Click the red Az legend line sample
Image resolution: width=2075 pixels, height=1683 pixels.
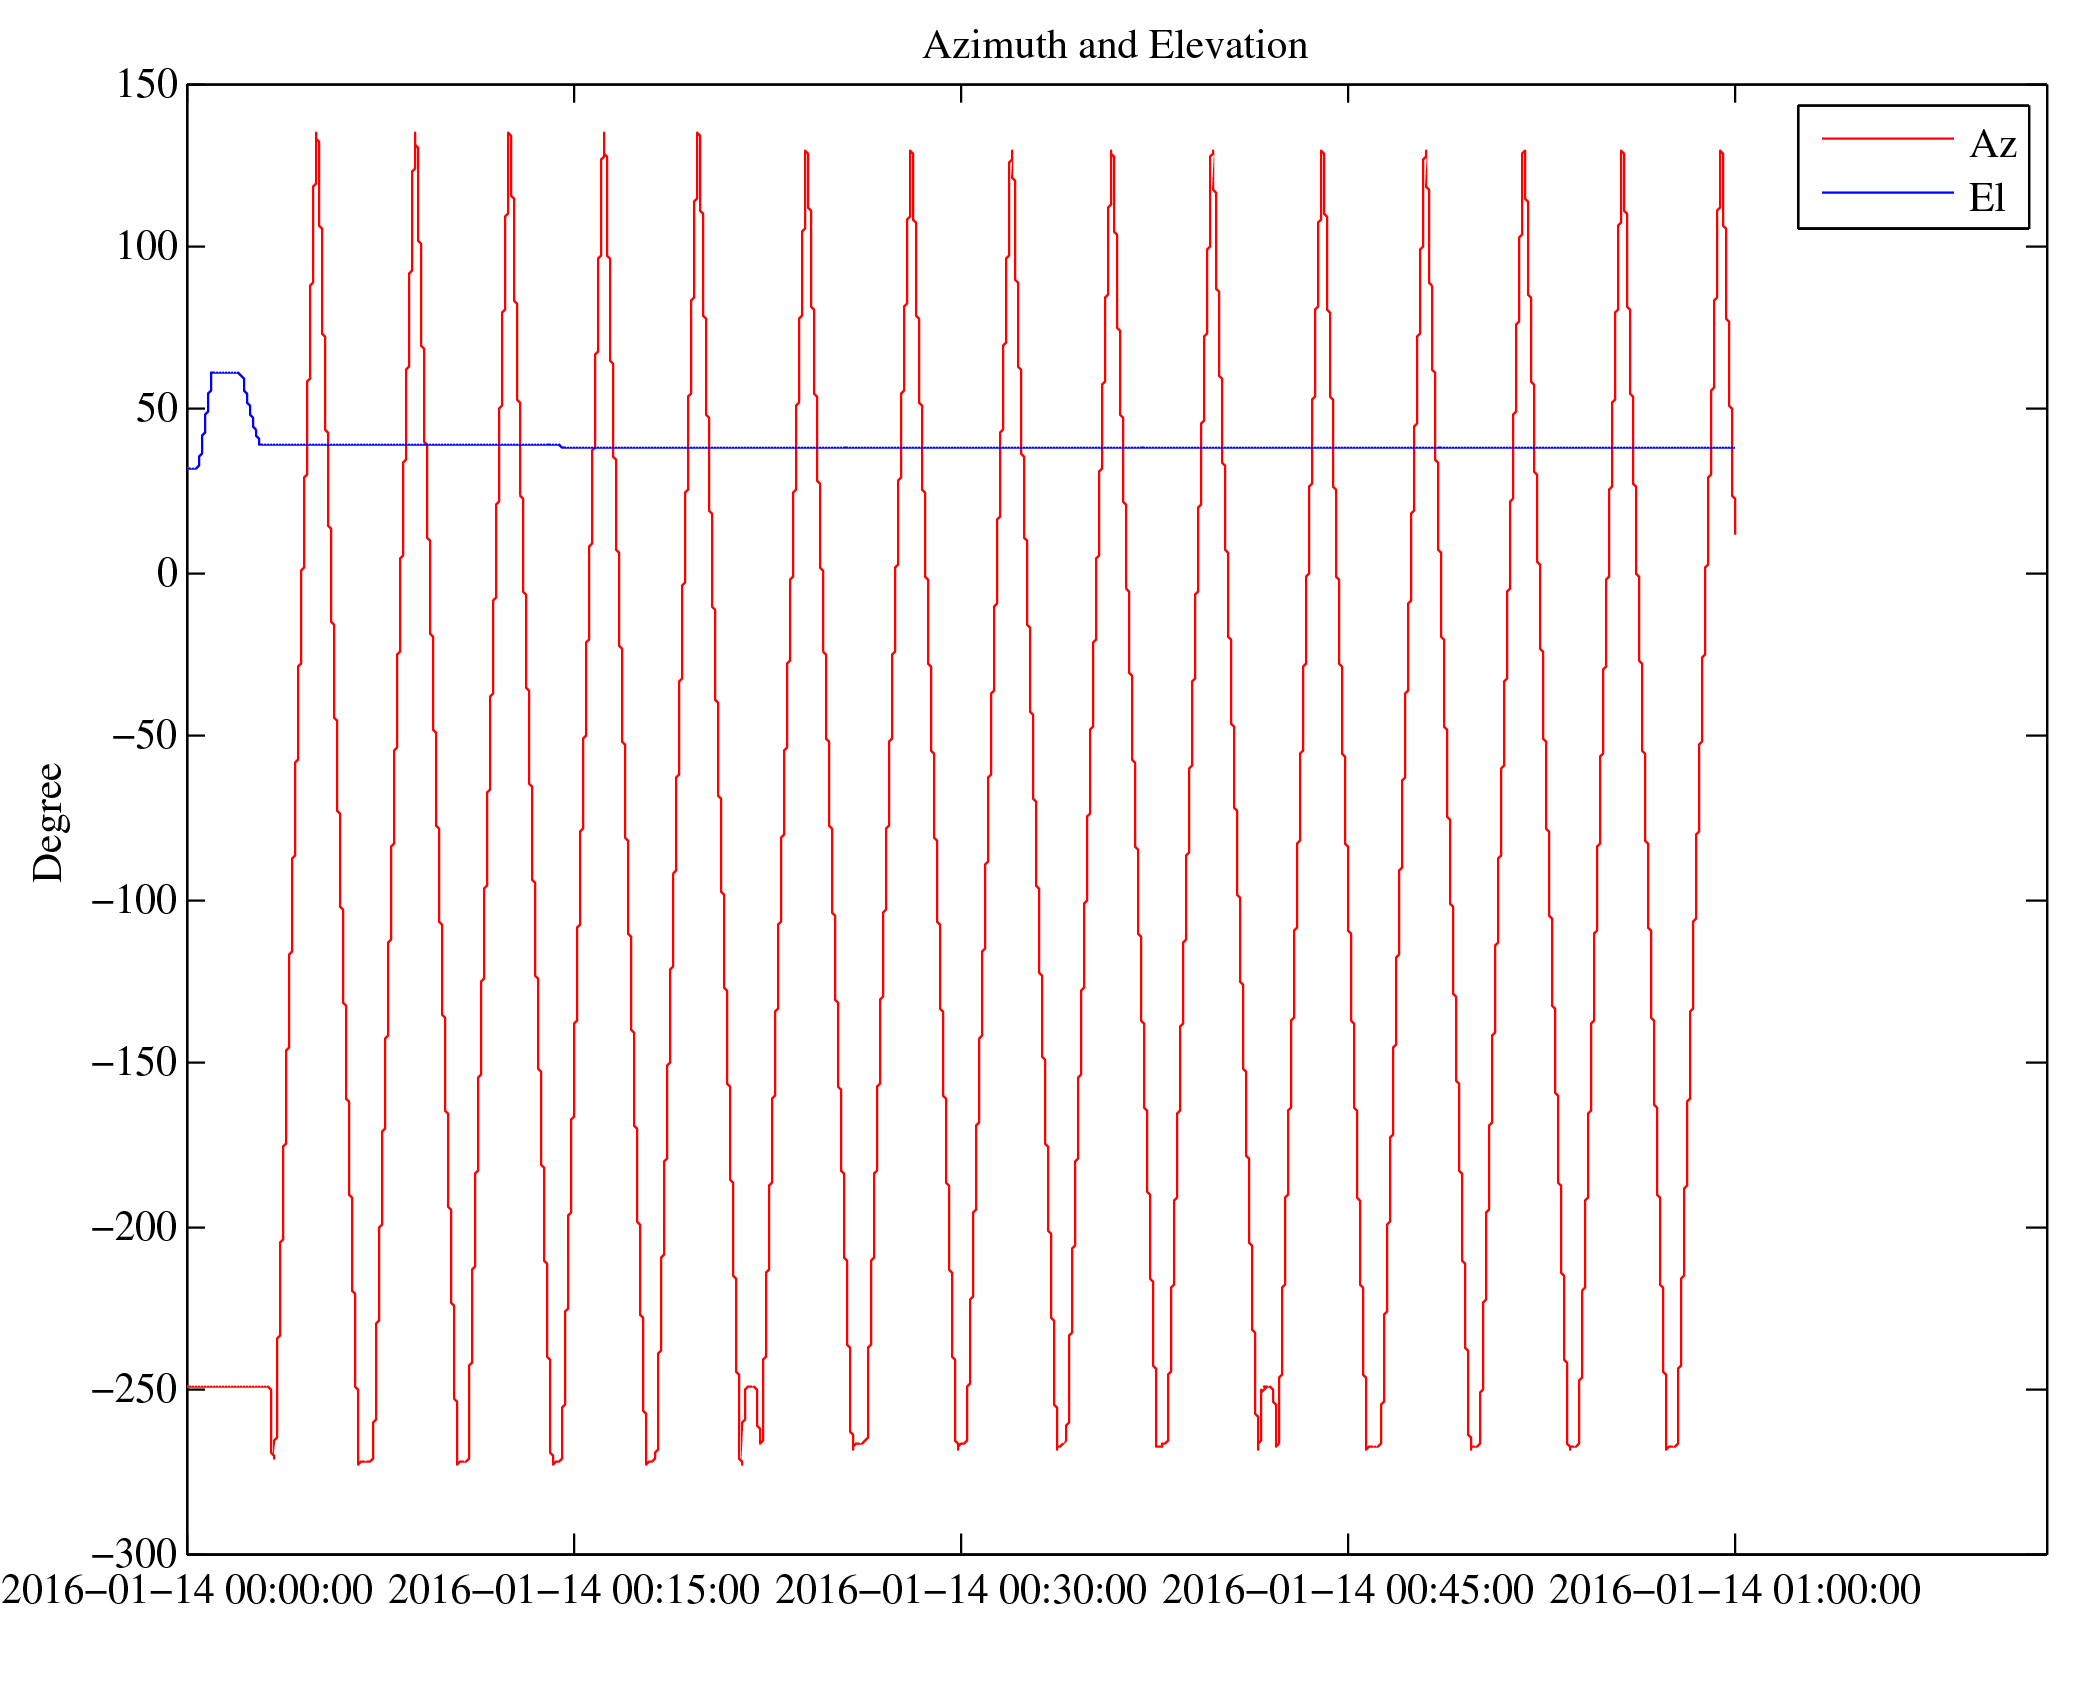[1886, 139]
